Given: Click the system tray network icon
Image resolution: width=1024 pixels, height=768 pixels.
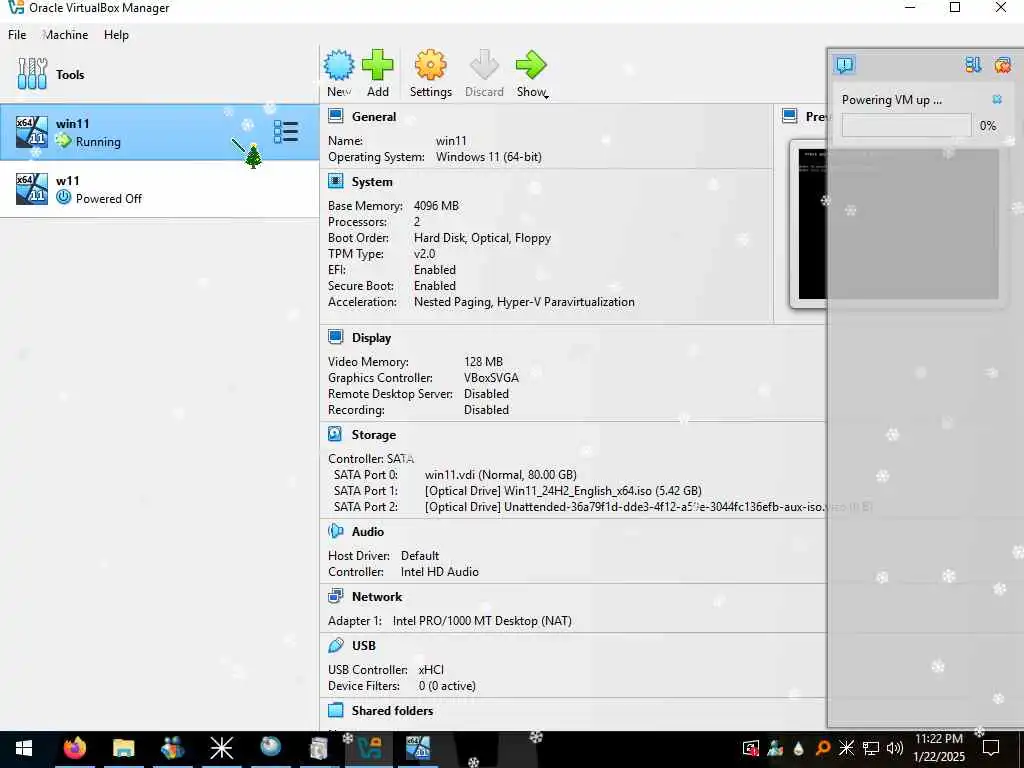Looking at the screenshot, I should [x=871, y=748].
